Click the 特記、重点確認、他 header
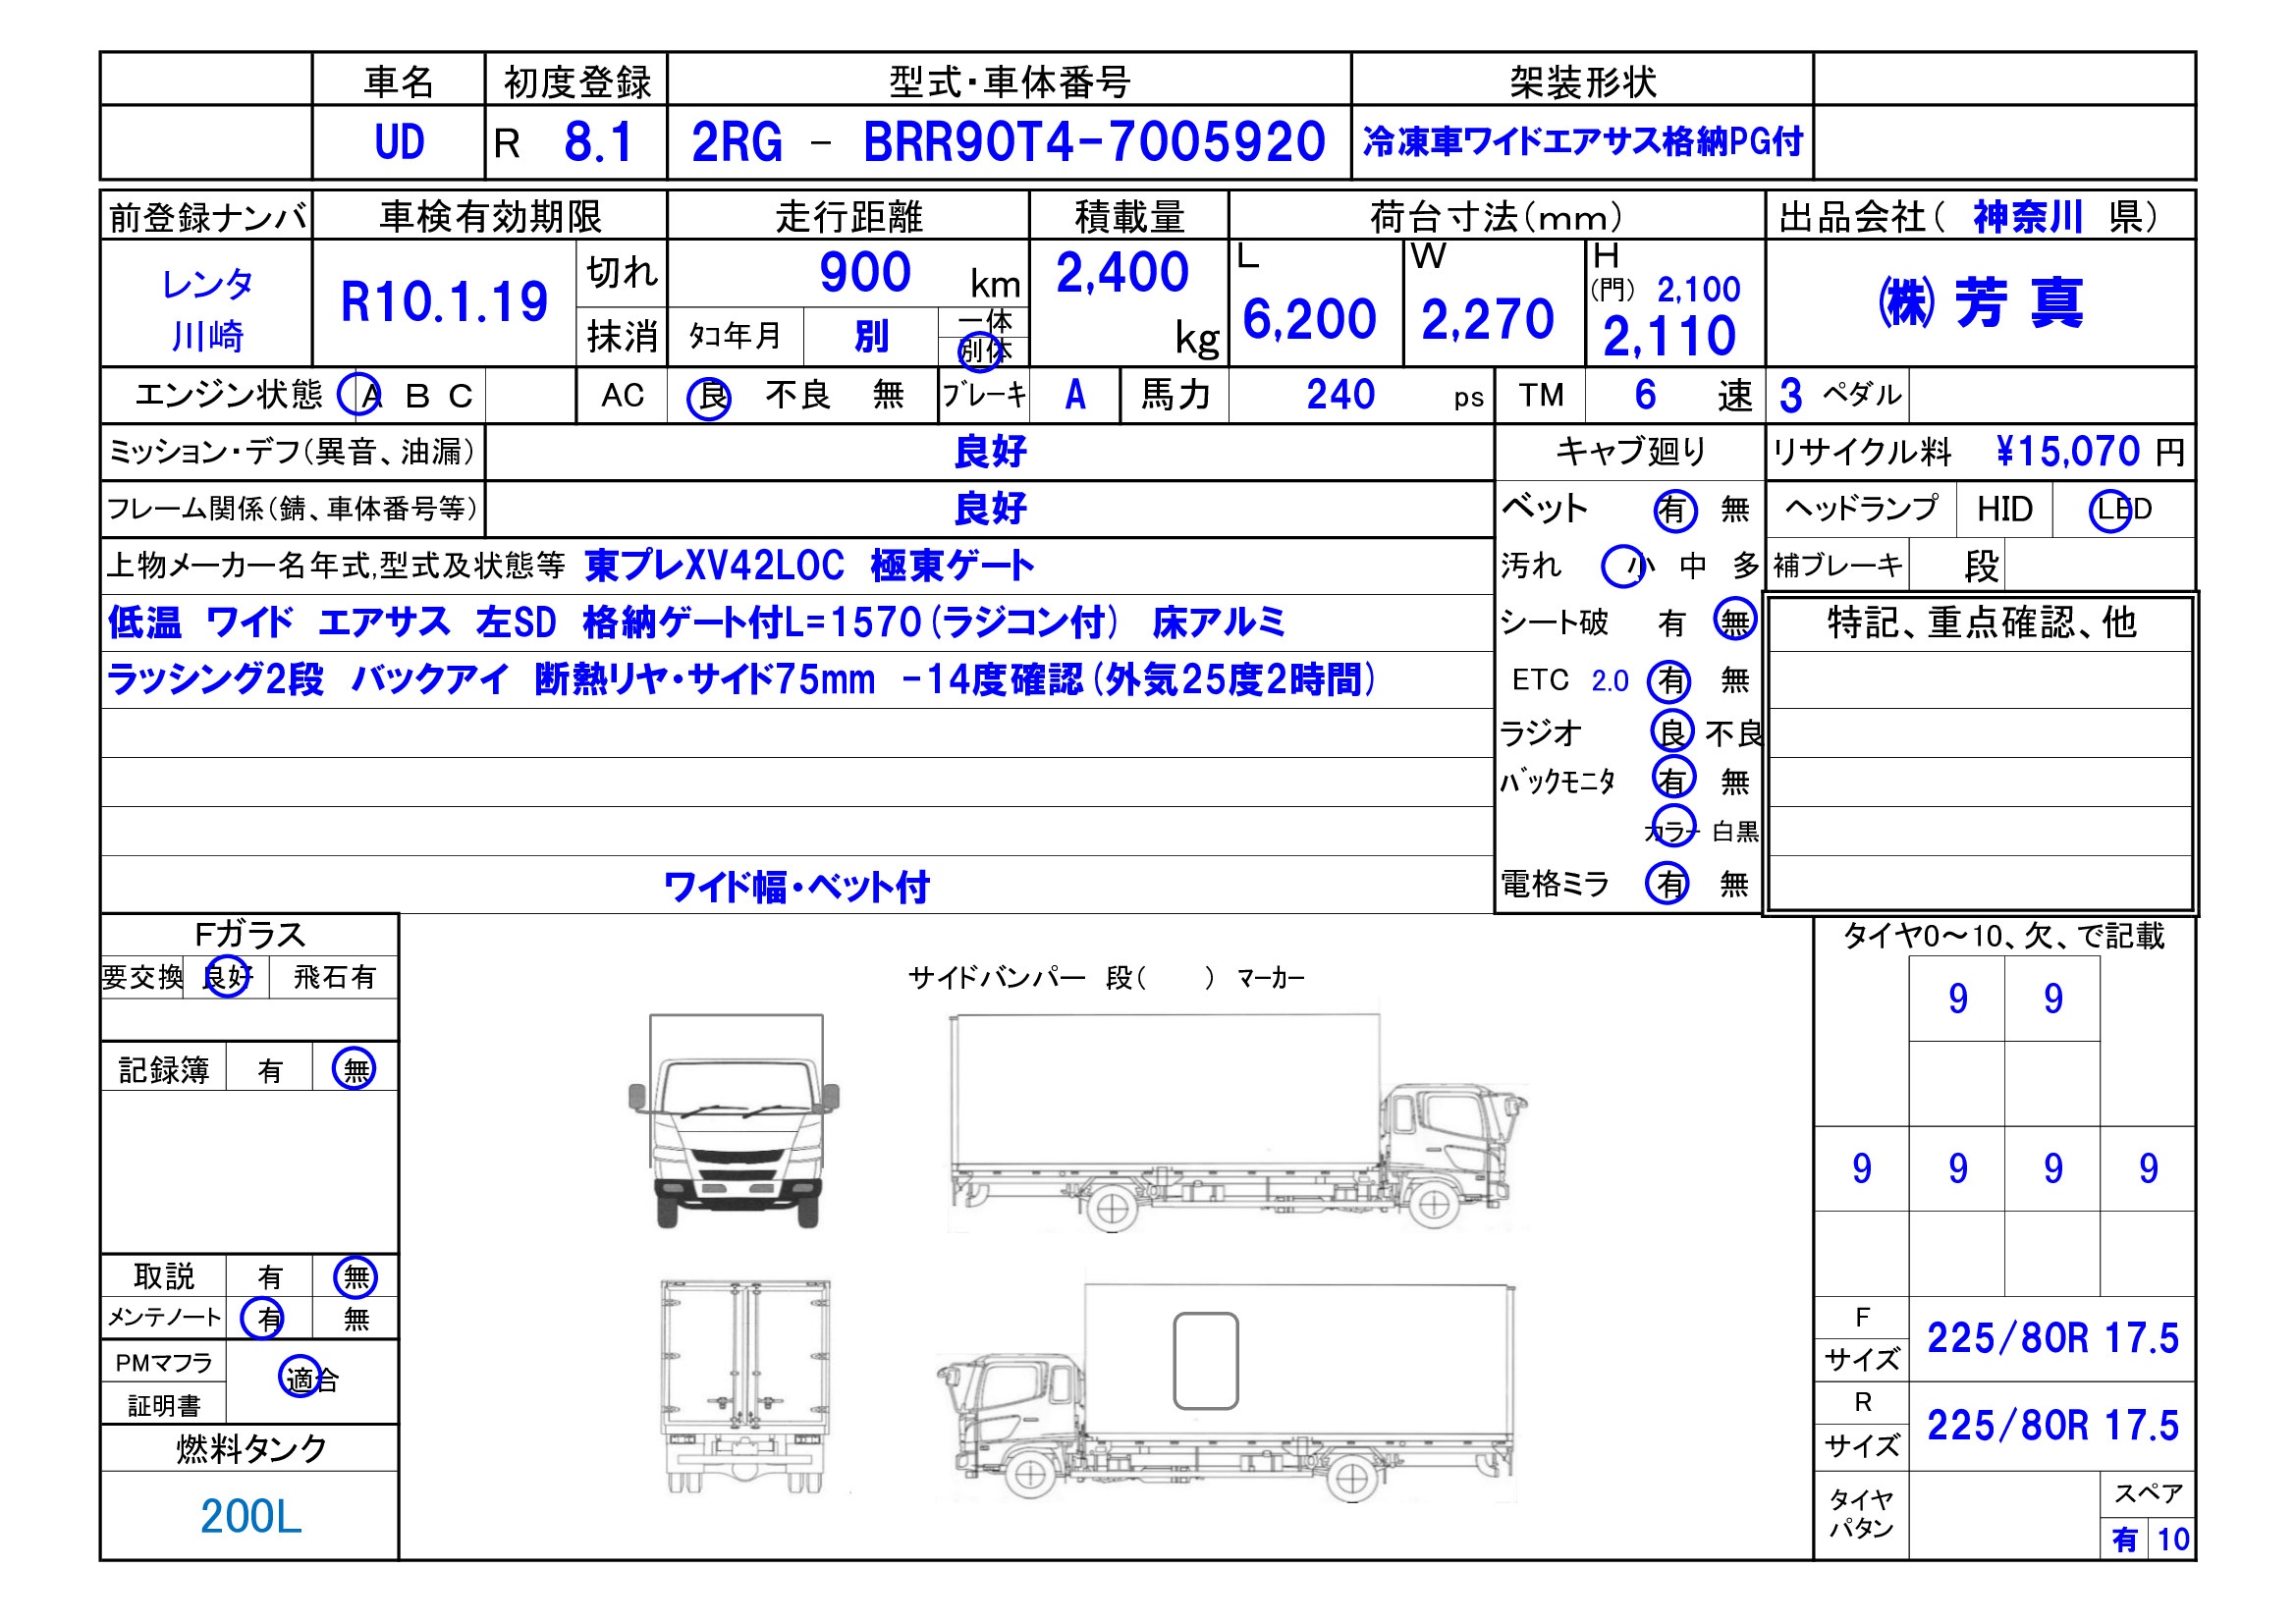The width and height of the screenshot is (2296, 1623). [1981, 622]
